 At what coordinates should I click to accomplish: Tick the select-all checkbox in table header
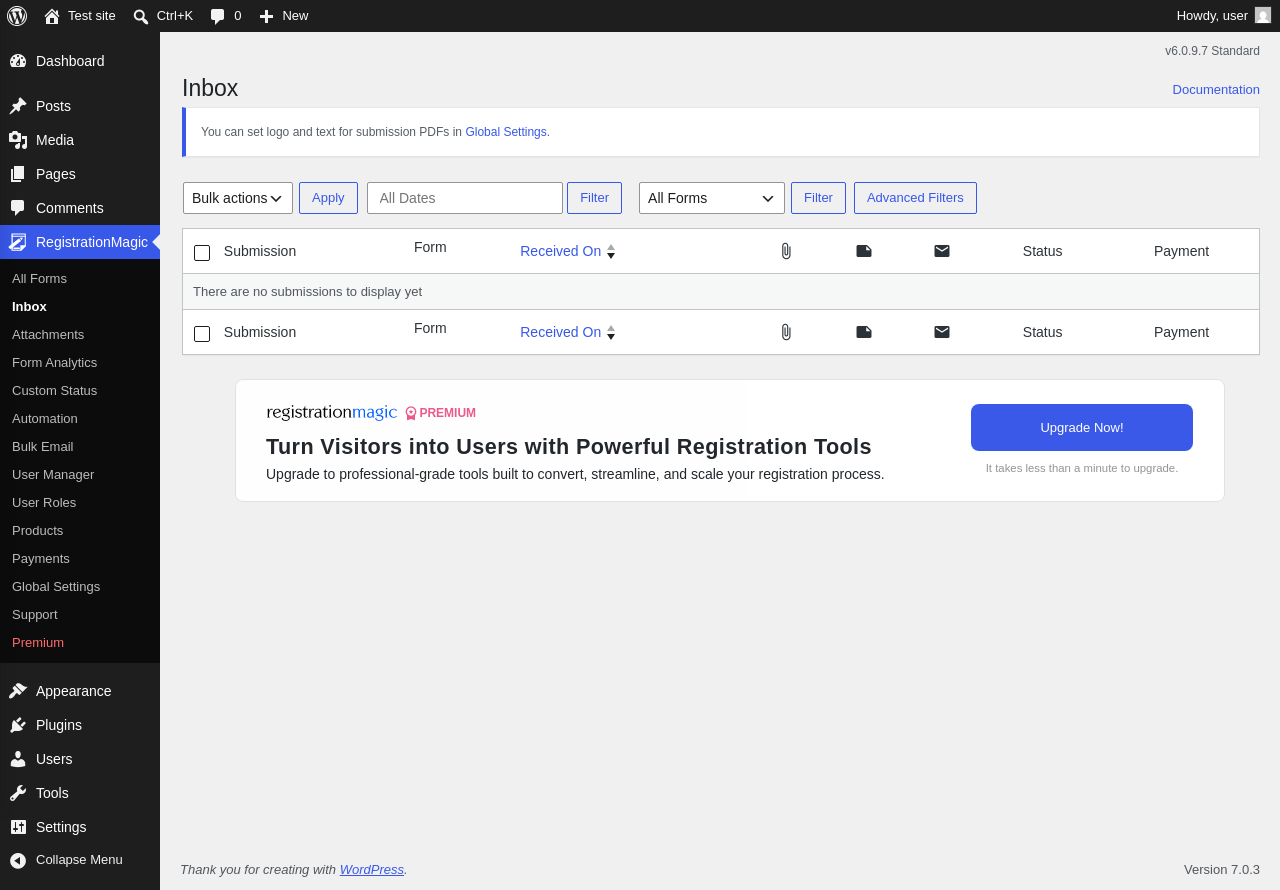coord(202,253)
